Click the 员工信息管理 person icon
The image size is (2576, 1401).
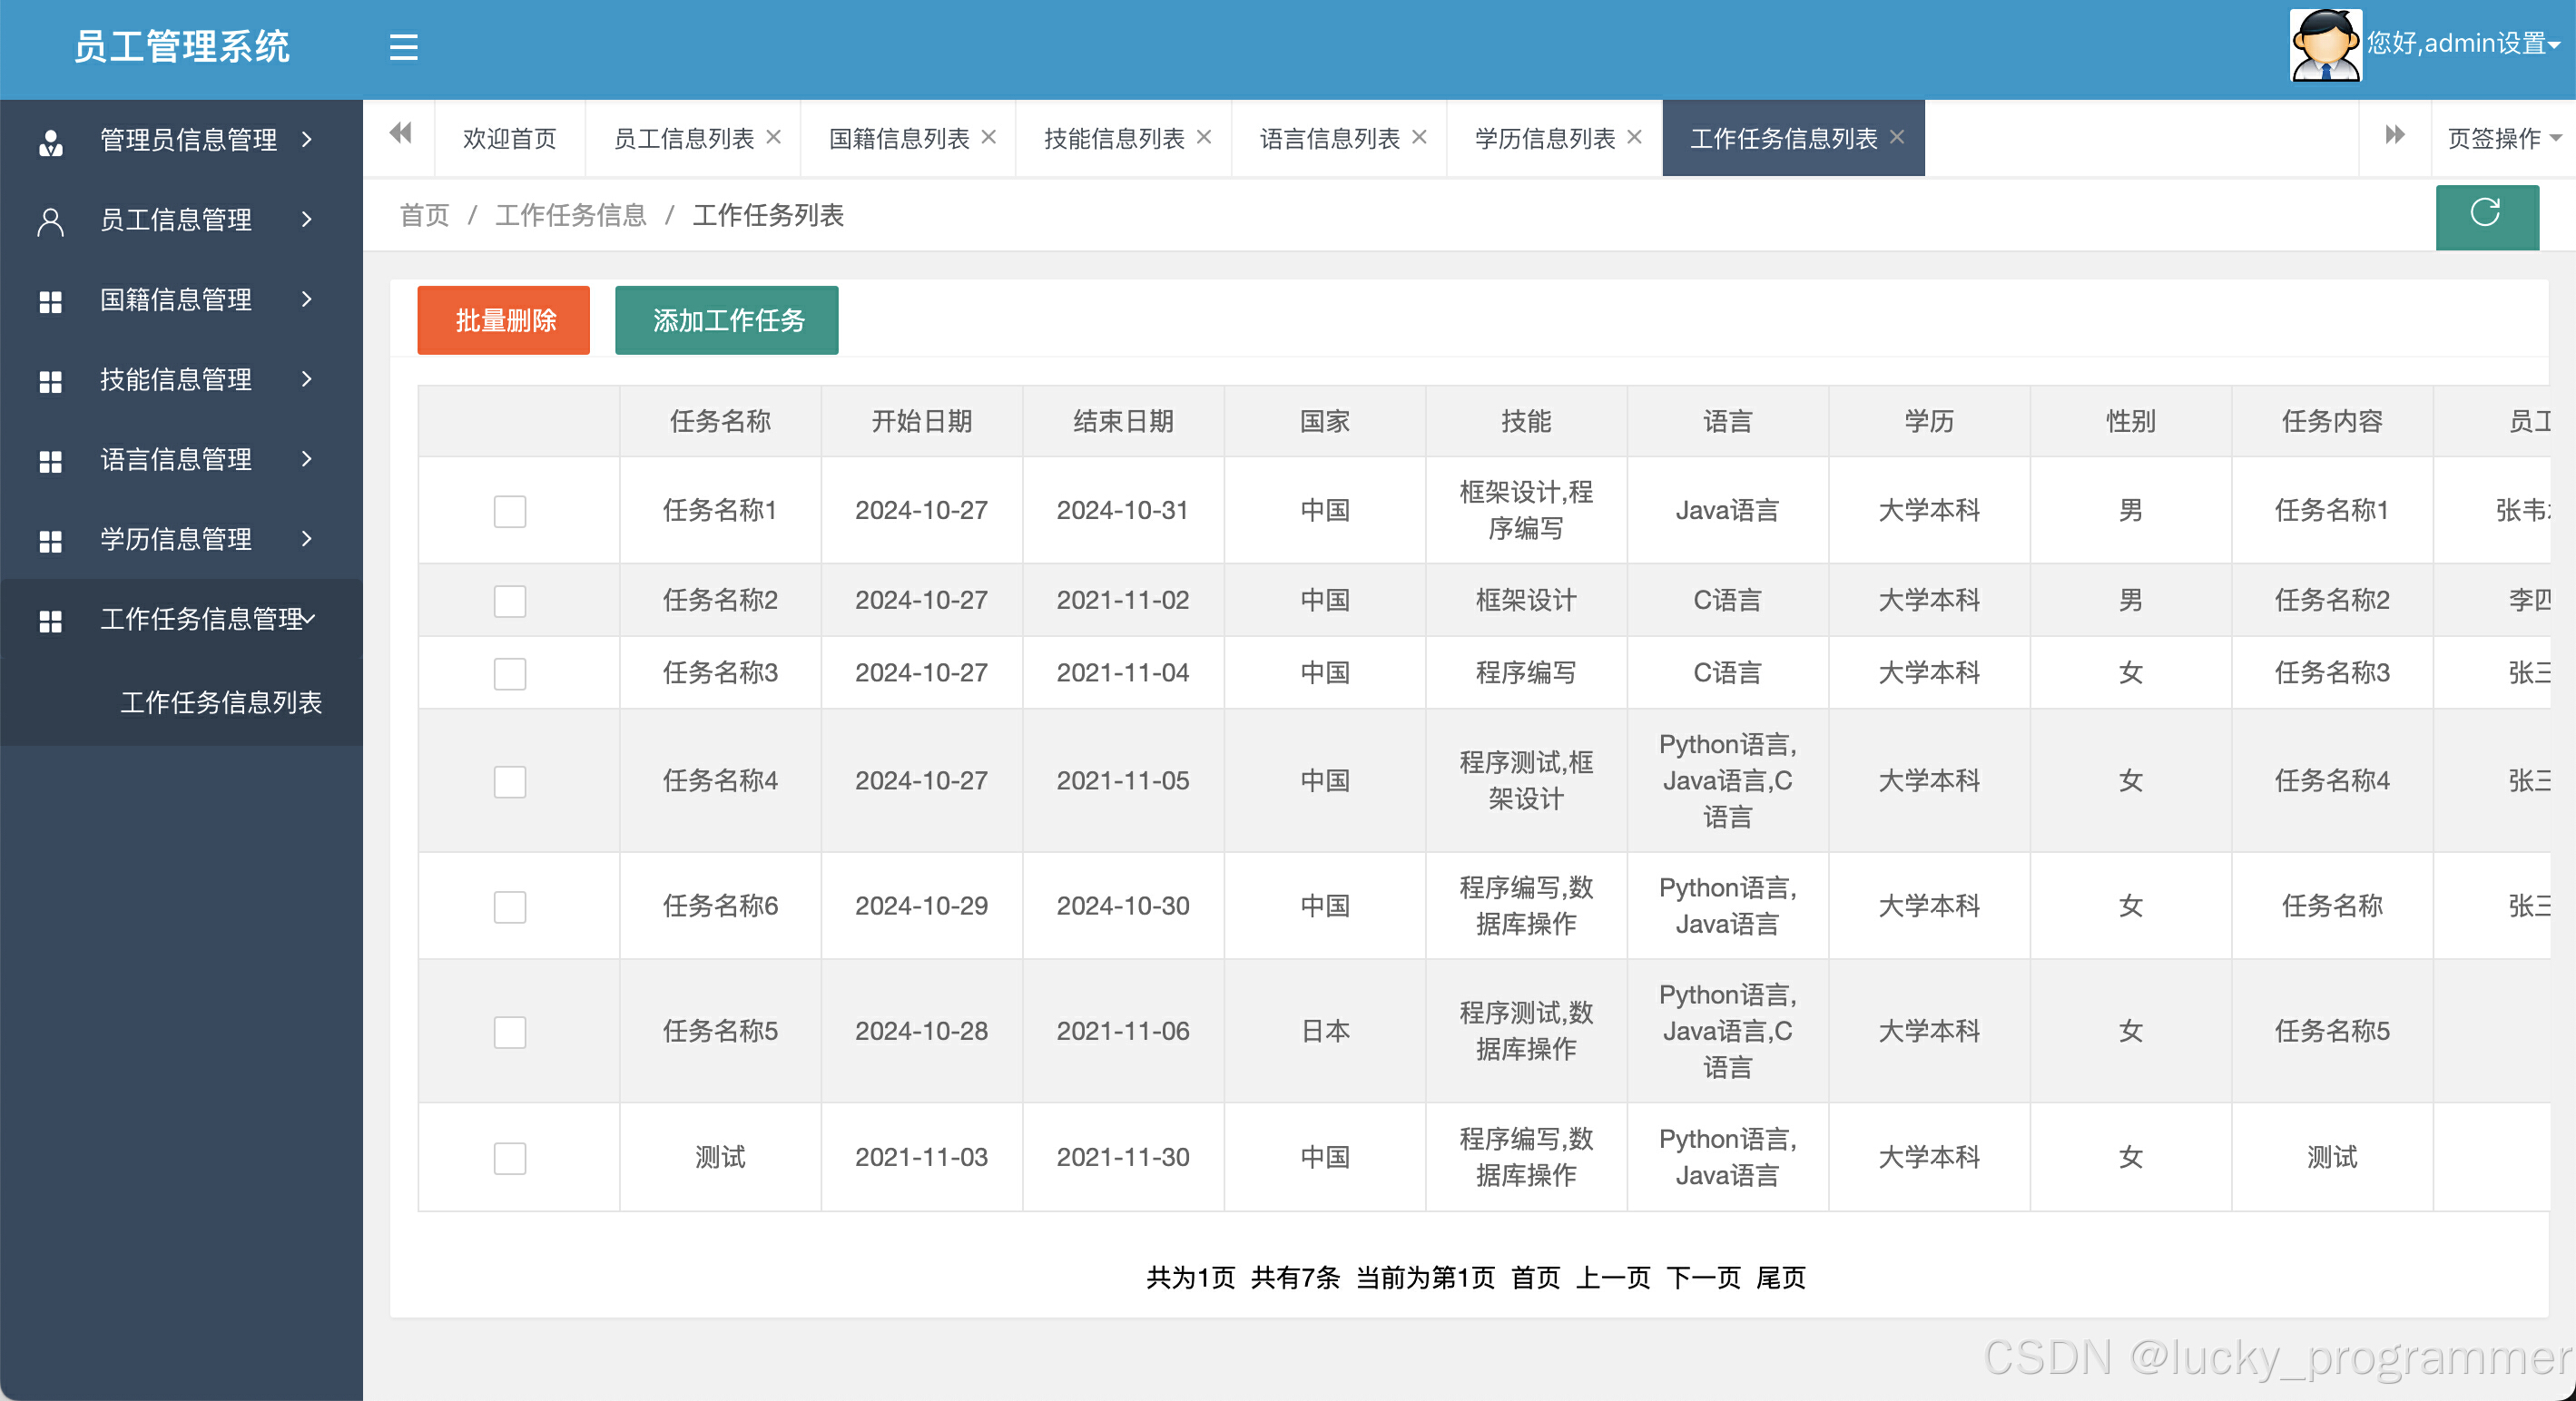click(50, 221)
